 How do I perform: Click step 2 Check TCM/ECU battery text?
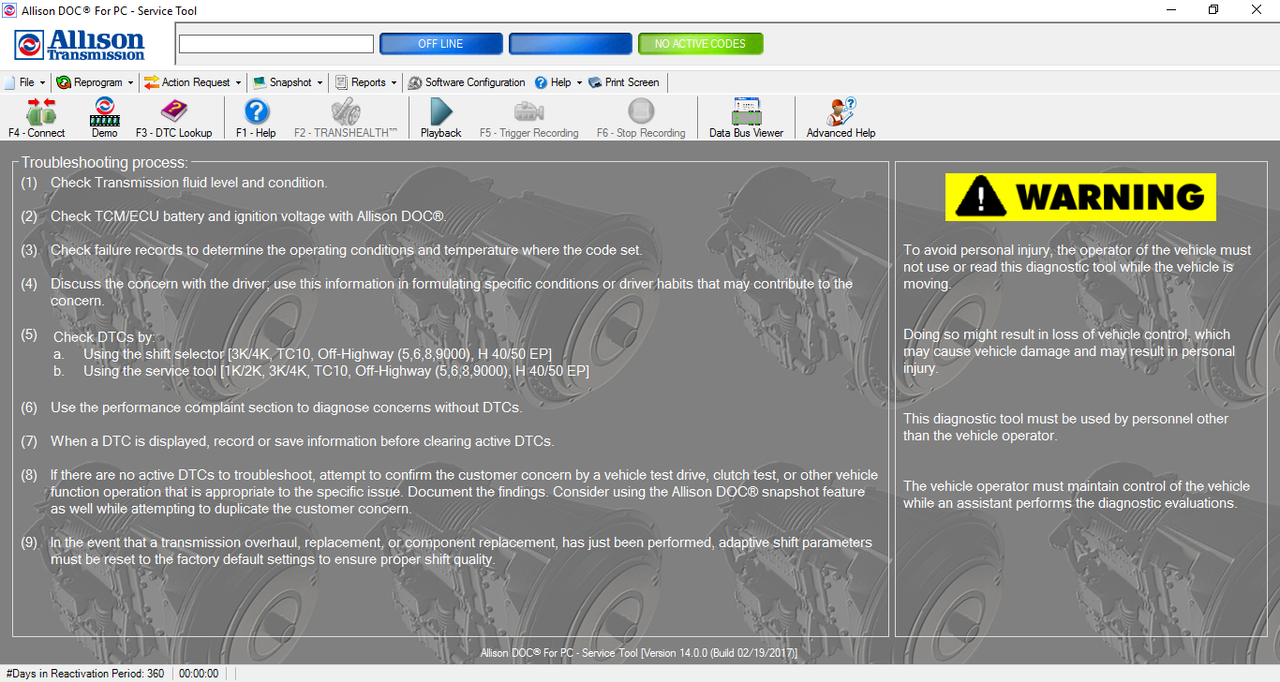coord(249,216)
